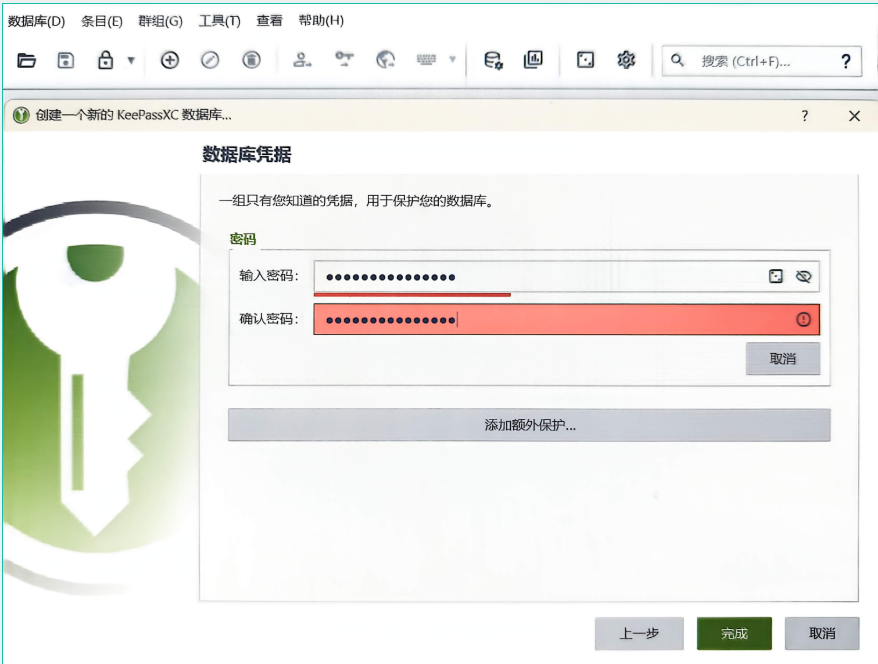Open the 工具(T) menu
This screenshot has width=878, height=664.
[219, 20]
